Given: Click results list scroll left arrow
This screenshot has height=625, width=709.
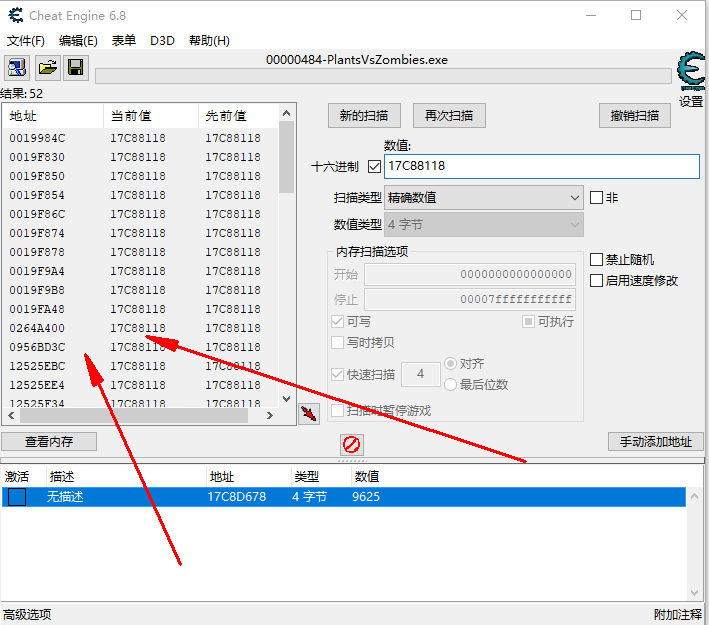Looking at the screenshot, I should tap(11, 415).
